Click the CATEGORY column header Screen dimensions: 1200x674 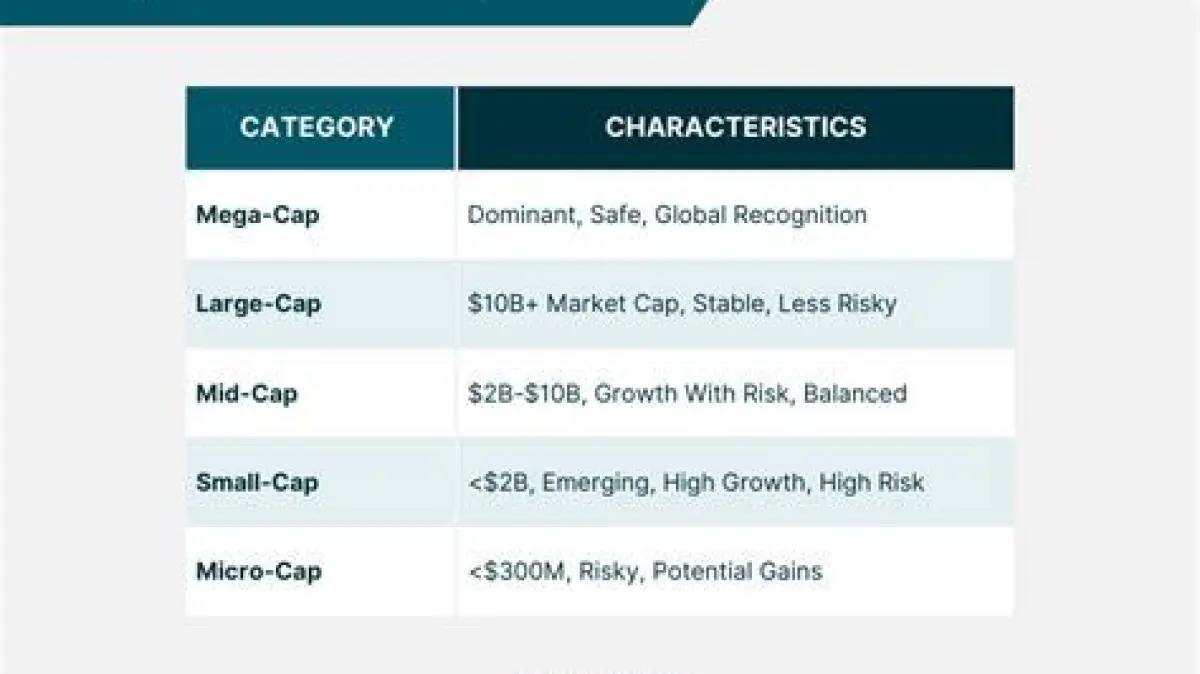coord(317,128)
